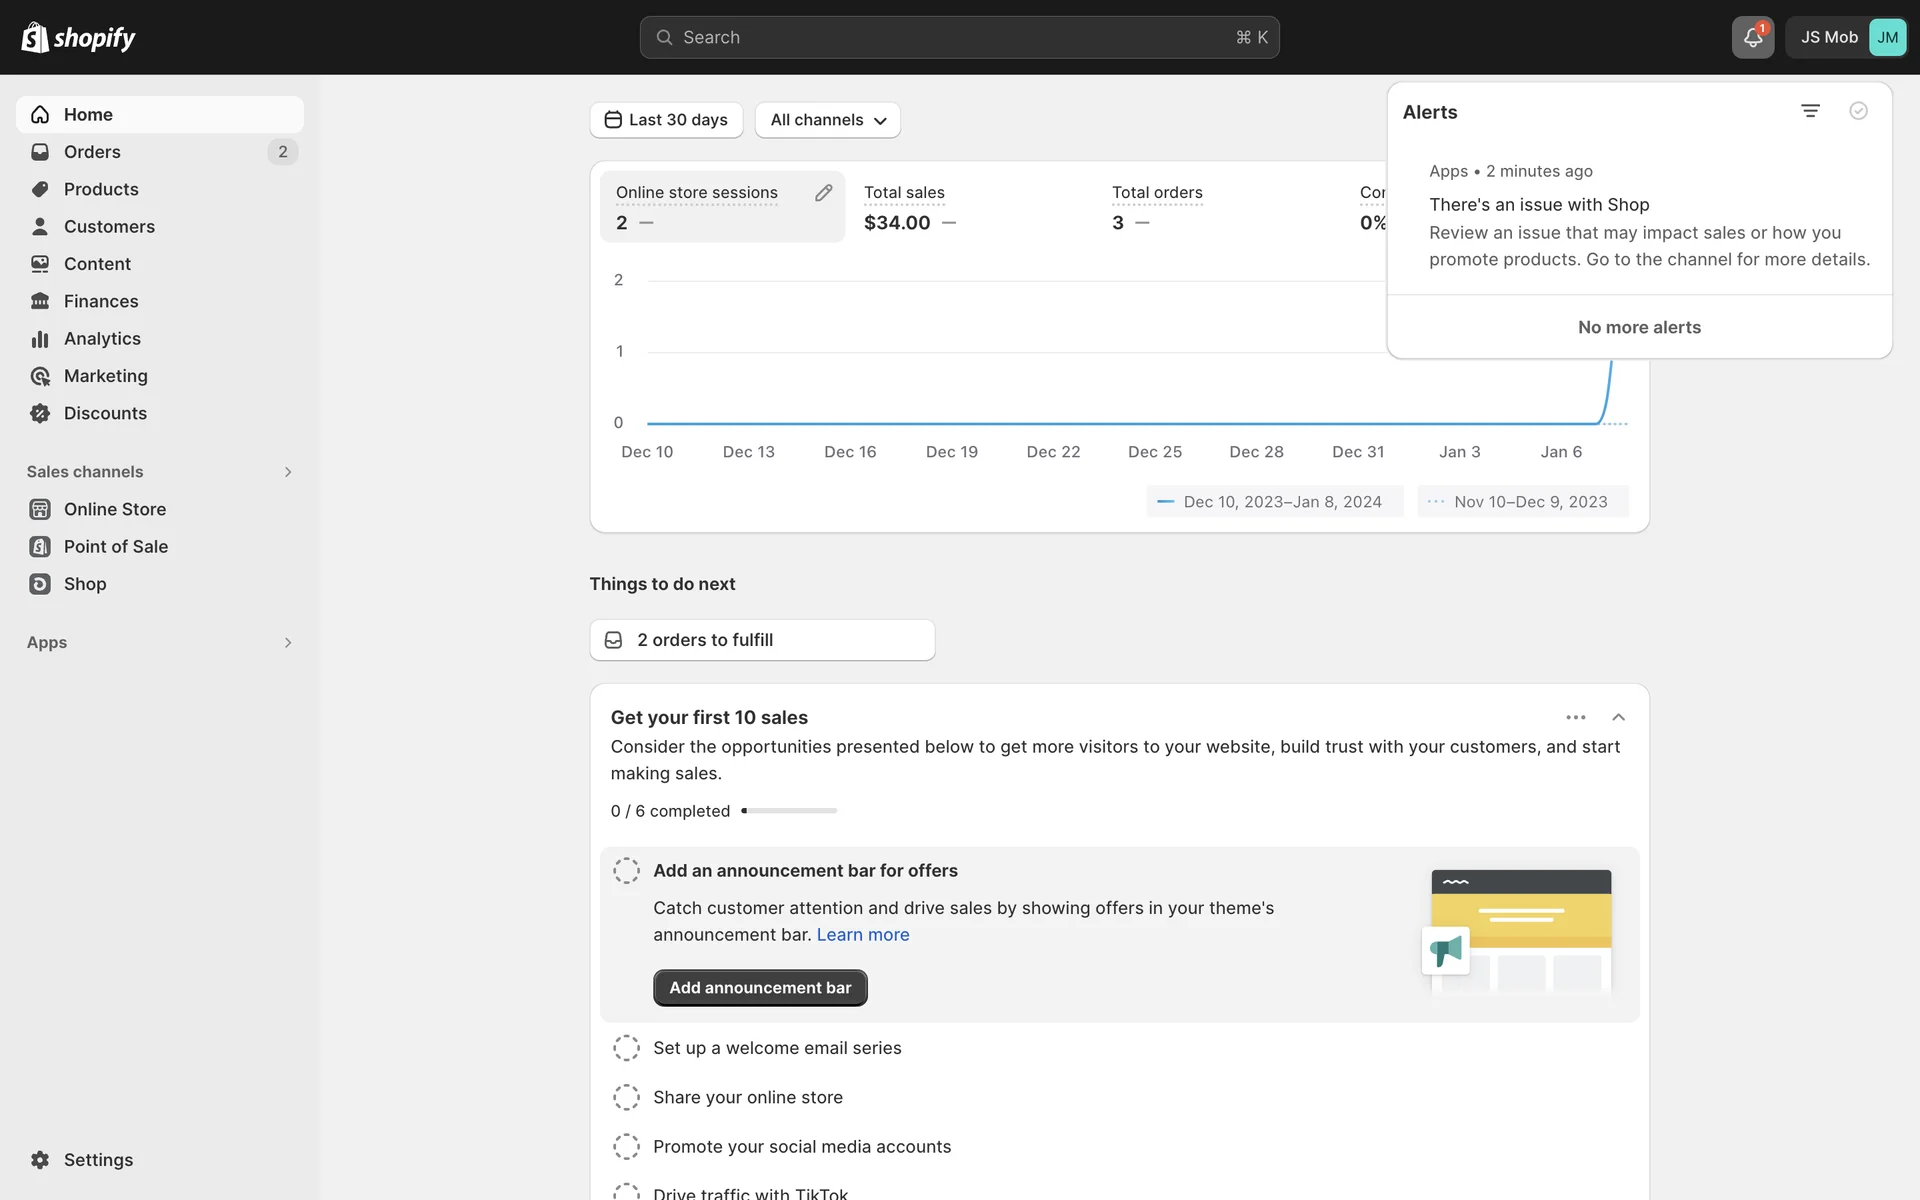
Task: Click the 0 / 6 completed progress bar
Action: [790, 811]
